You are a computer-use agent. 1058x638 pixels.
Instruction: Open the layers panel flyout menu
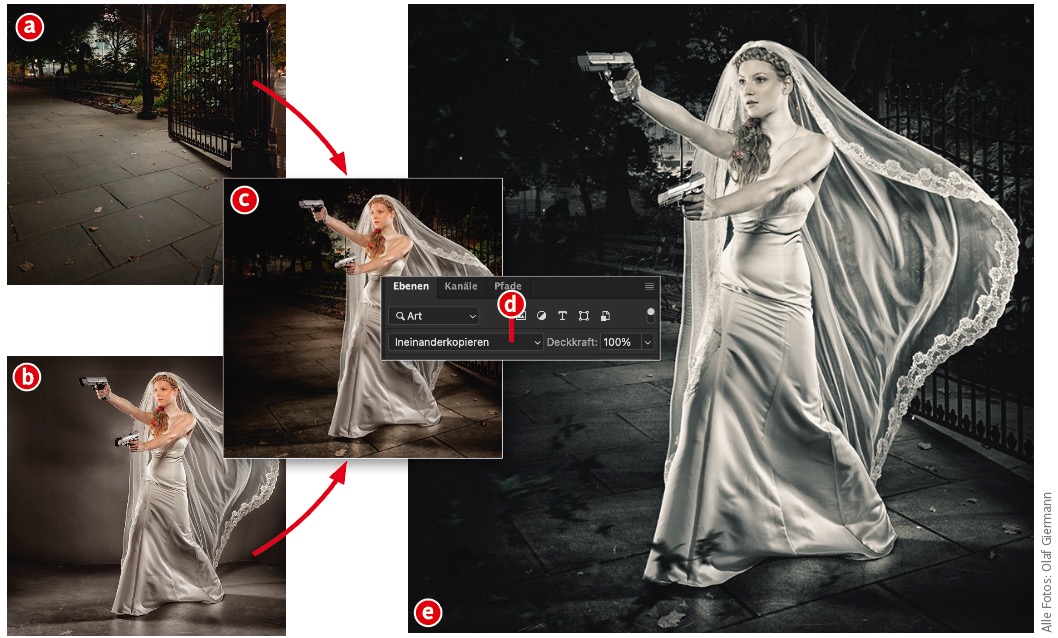coord(649,287)
